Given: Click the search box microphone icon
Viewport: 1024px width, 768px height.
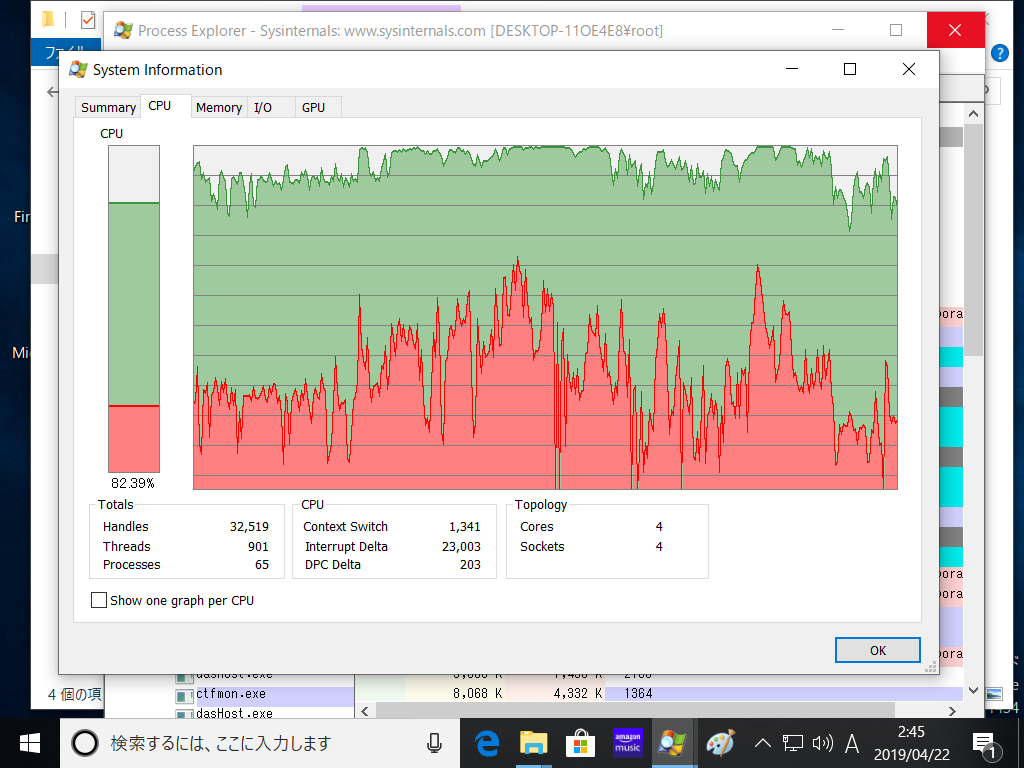Looking at the screenshot, I should click(434, 743).
